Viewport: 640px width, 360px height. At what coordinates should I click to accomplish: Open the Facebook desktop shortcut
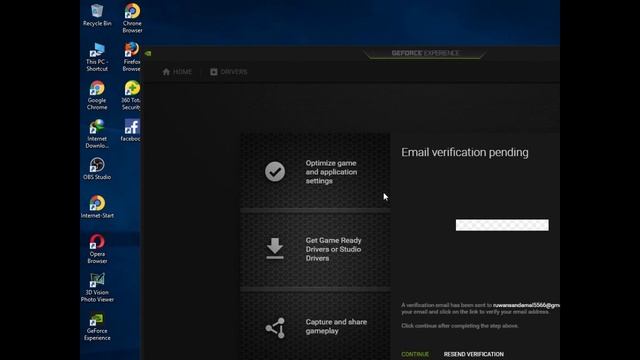click(131, 131)
